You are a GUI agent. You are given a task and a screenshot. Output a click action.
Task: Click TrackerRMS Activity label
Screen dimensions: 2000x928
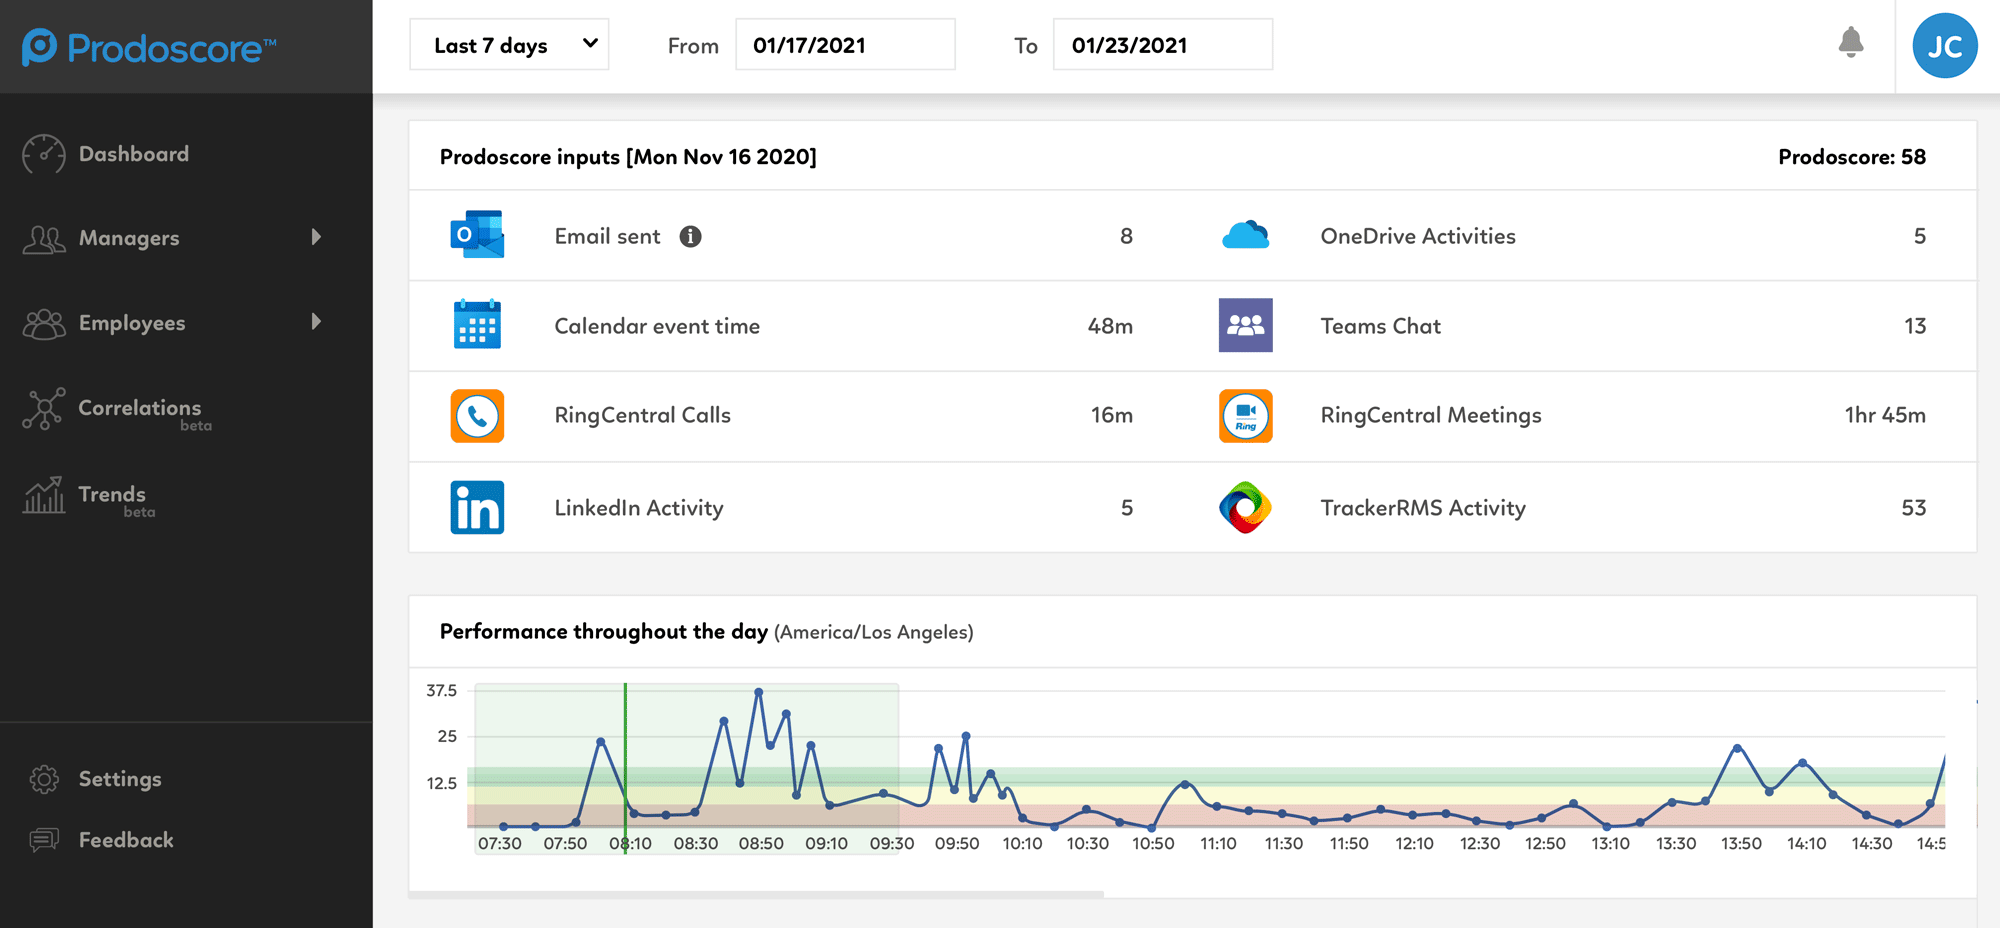pos(1423,508)
